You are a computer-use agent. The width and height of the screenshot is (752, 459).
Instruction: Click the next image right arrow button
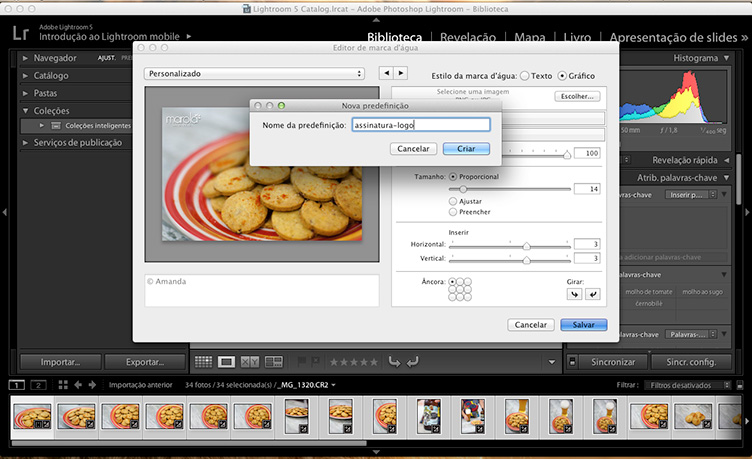(401, 73)
